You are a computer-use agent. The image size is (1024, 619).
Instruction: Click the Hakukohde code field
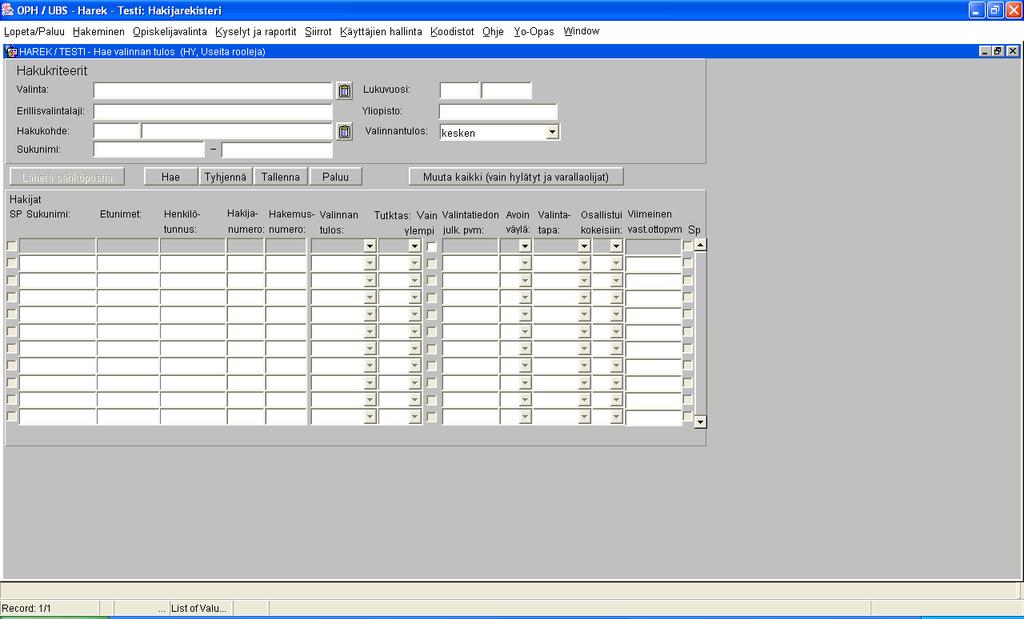click(x=117, y=131)
